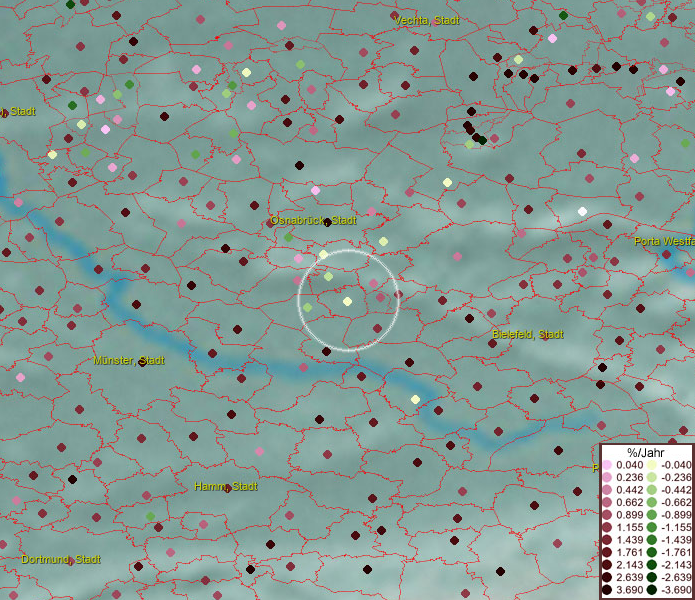The width and height of the screenshot is (695, 600).
Task: Click the Porta Westfalica label at right edge
Action: click(x=663, y=241)
